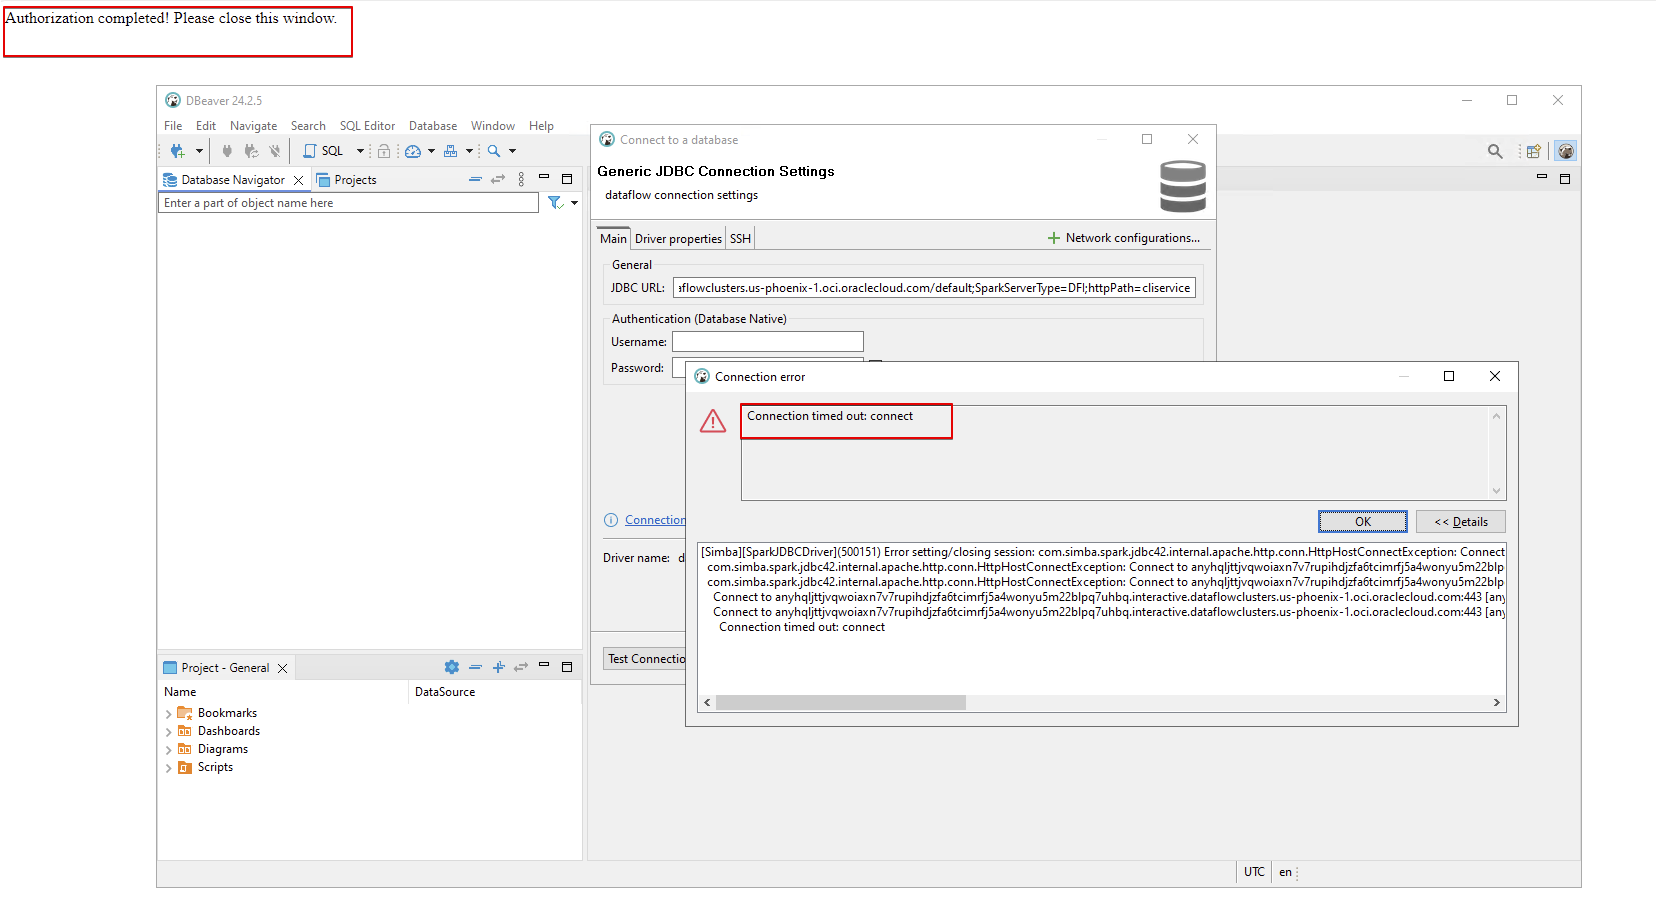Open the Navigate menu
Screen dimensions: 1656x908
(x=254, y=126)
